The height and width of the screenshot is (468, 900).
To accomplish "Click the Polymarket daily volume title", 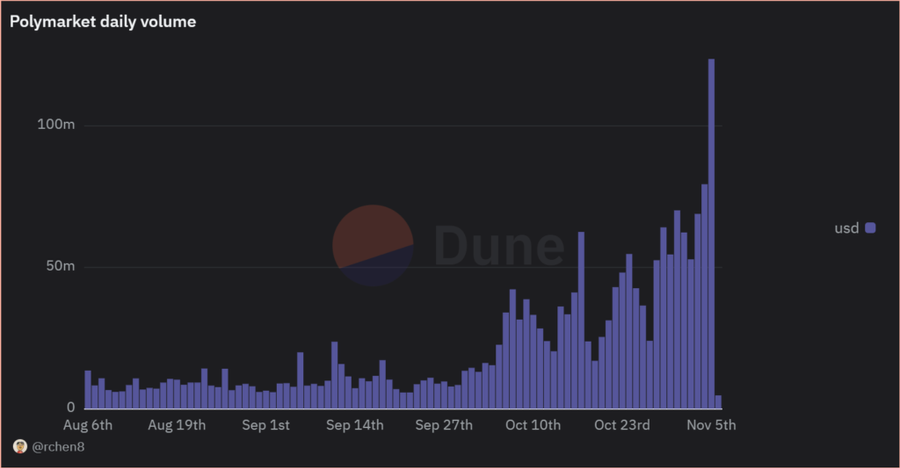I will tap(103, 22).
